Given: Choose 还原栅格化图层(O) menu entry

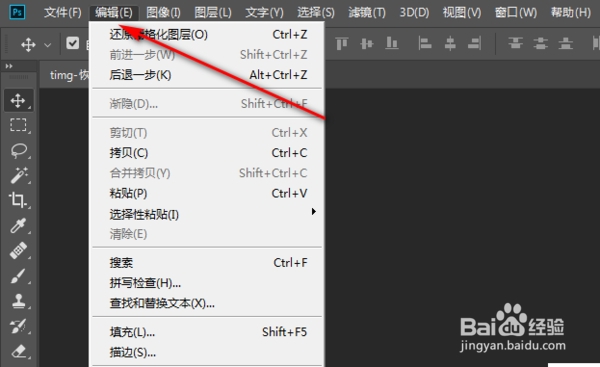Looking at the screenshot, I should [x=207, y=35].
